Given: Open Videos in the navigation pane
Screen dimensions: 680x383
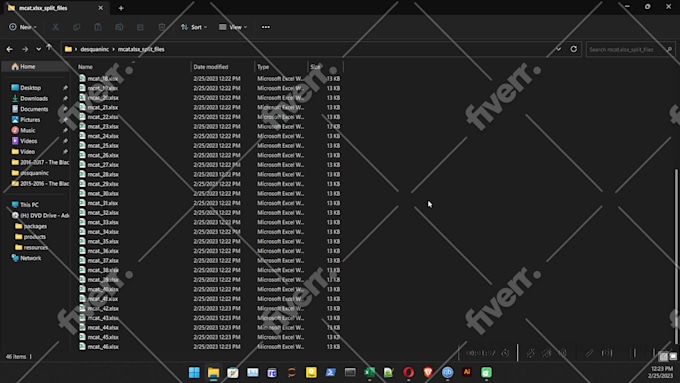Looking at the screenshot, I should click(x=28, y=141).
